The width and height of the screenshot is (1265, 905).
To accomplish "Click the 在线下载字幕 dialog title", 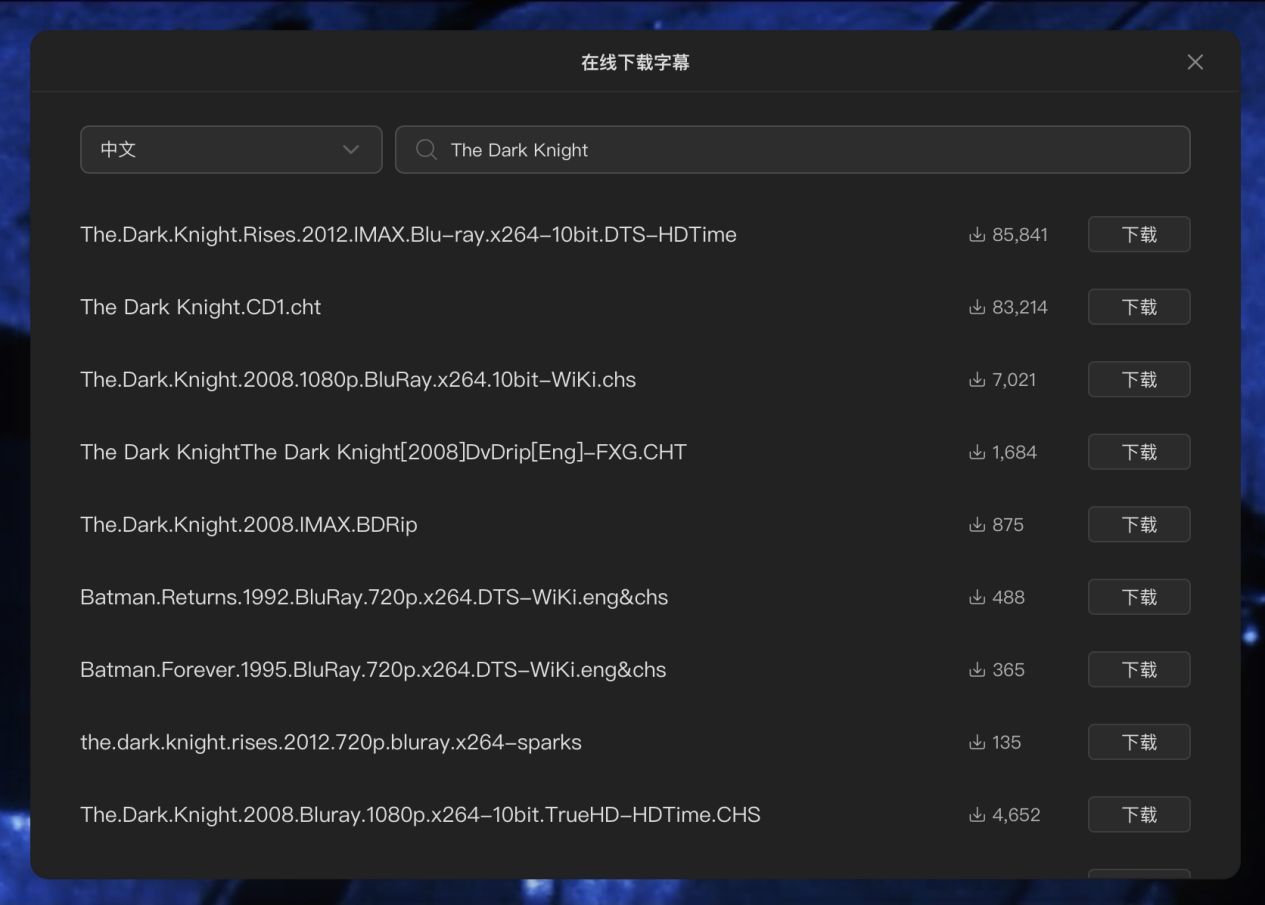I will pos(635,62).
